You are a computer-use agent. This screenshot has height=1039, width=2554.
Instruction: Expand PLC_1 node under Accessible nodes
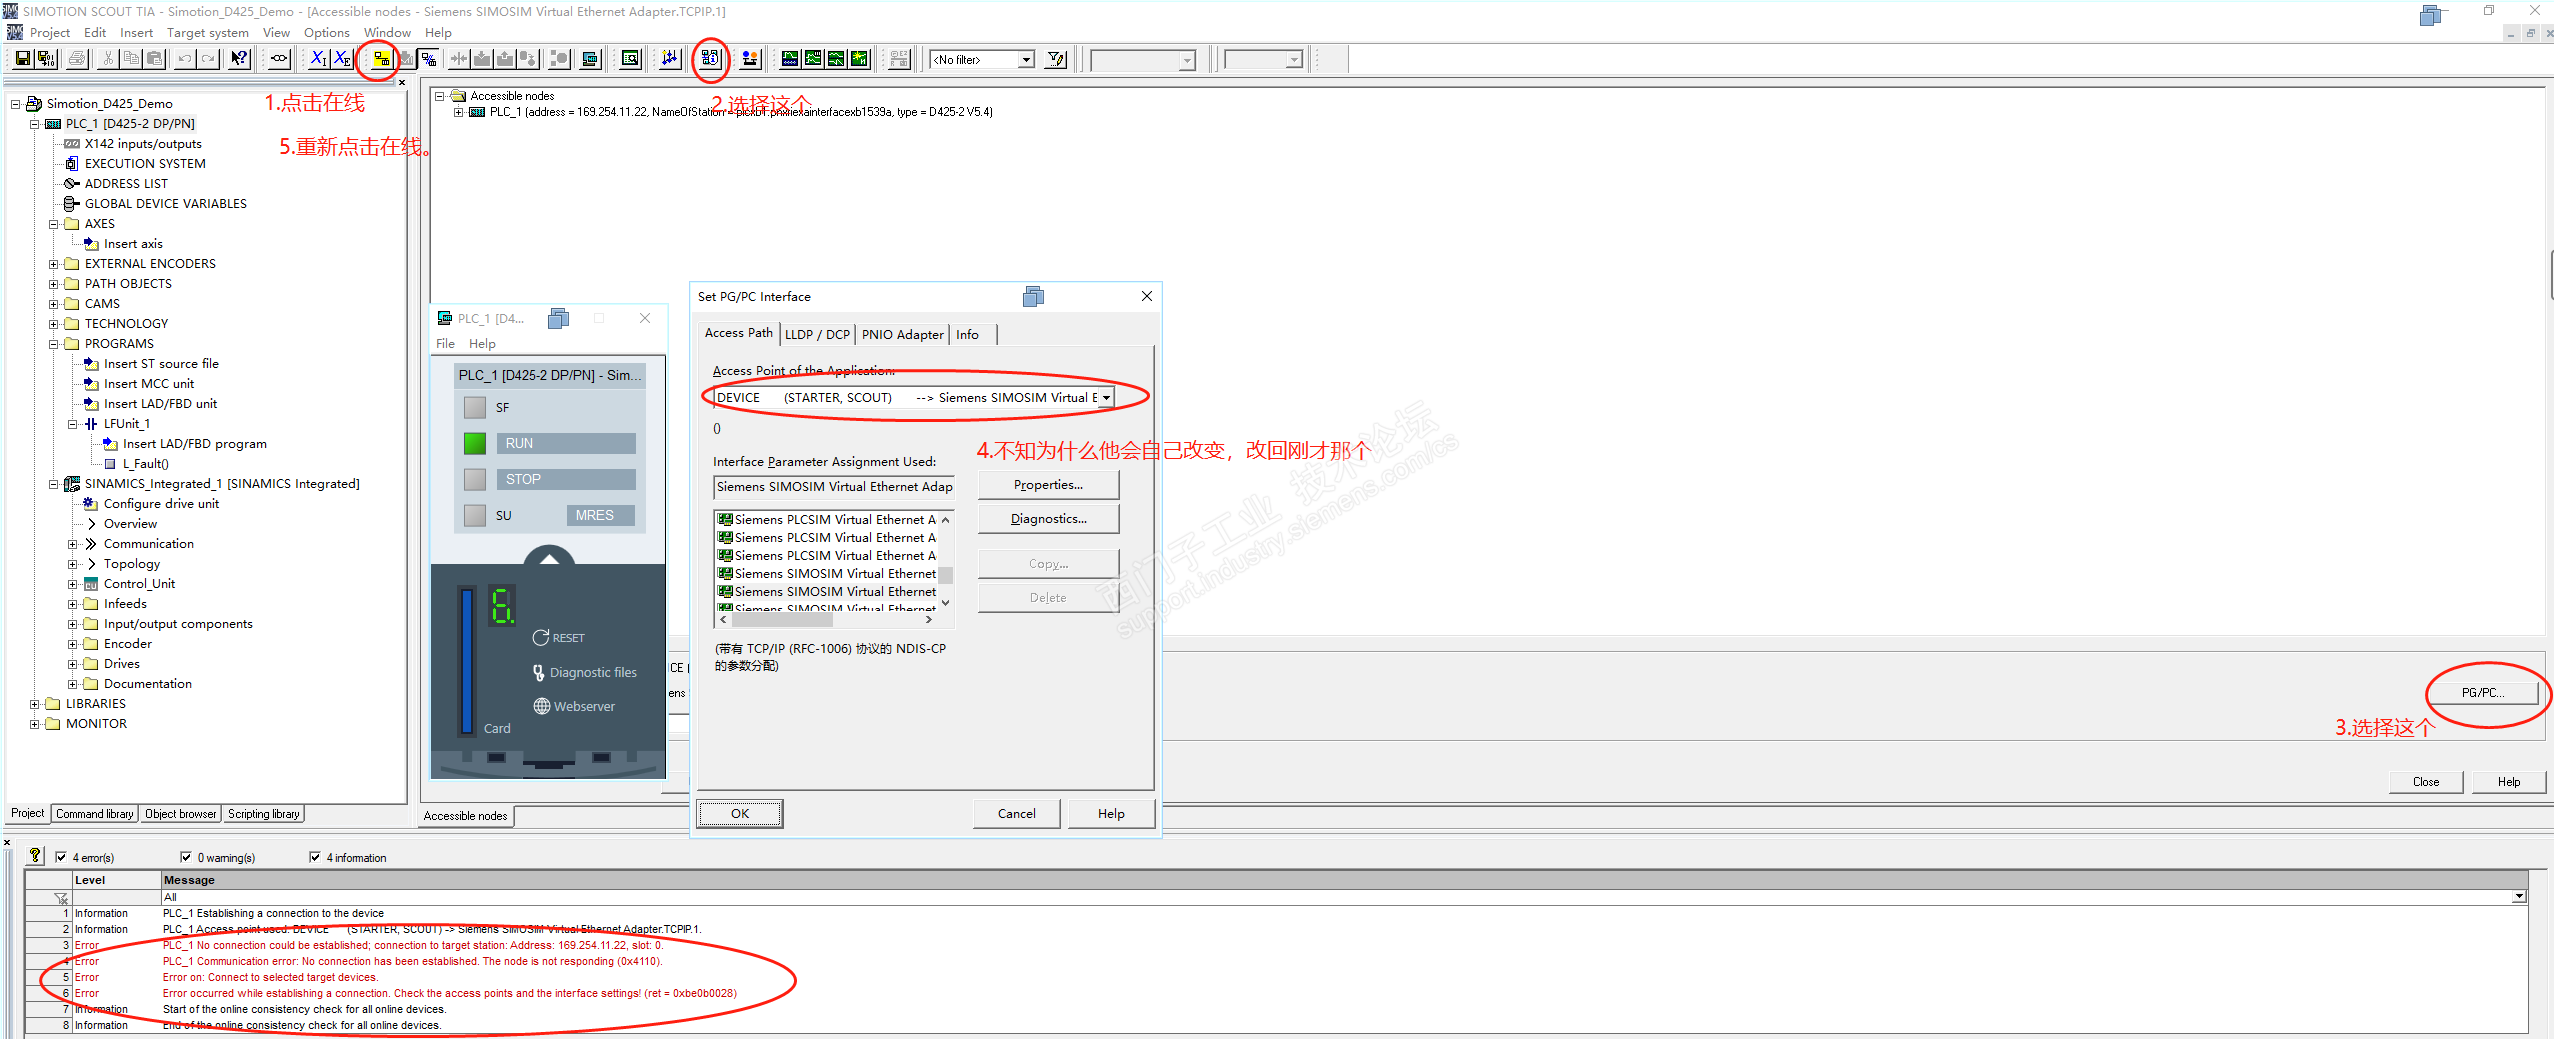point(459,112)
